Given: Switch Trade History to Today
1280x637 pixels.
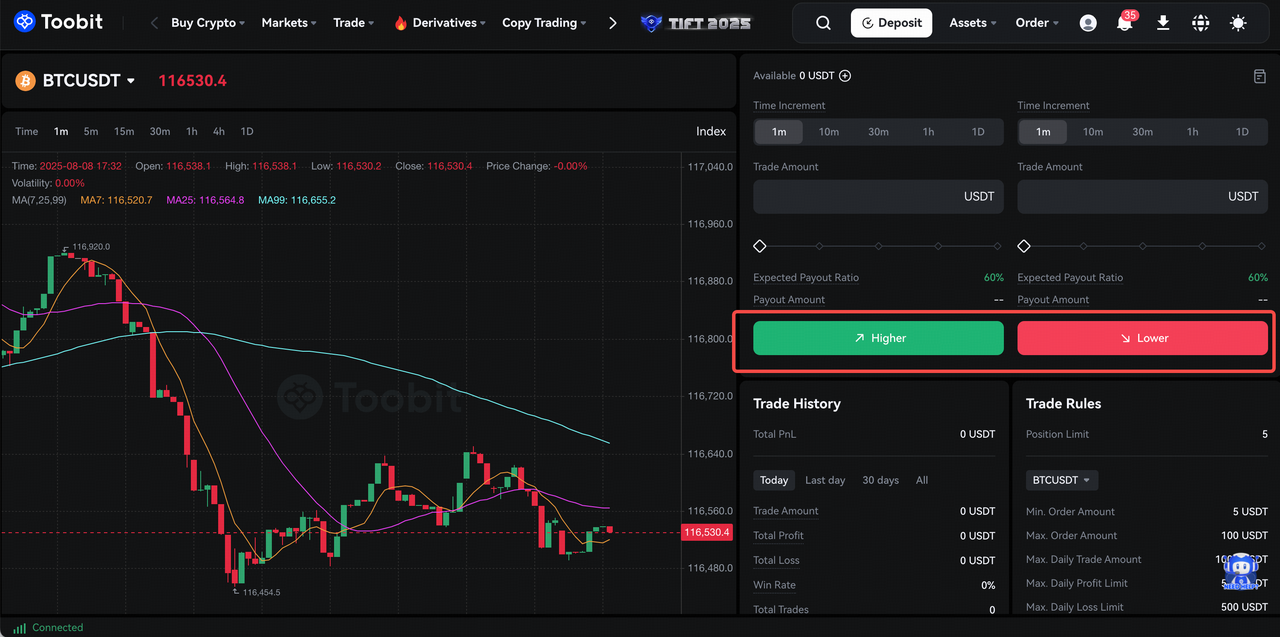Looking at the screenshot, I should [x=774, y=480].
